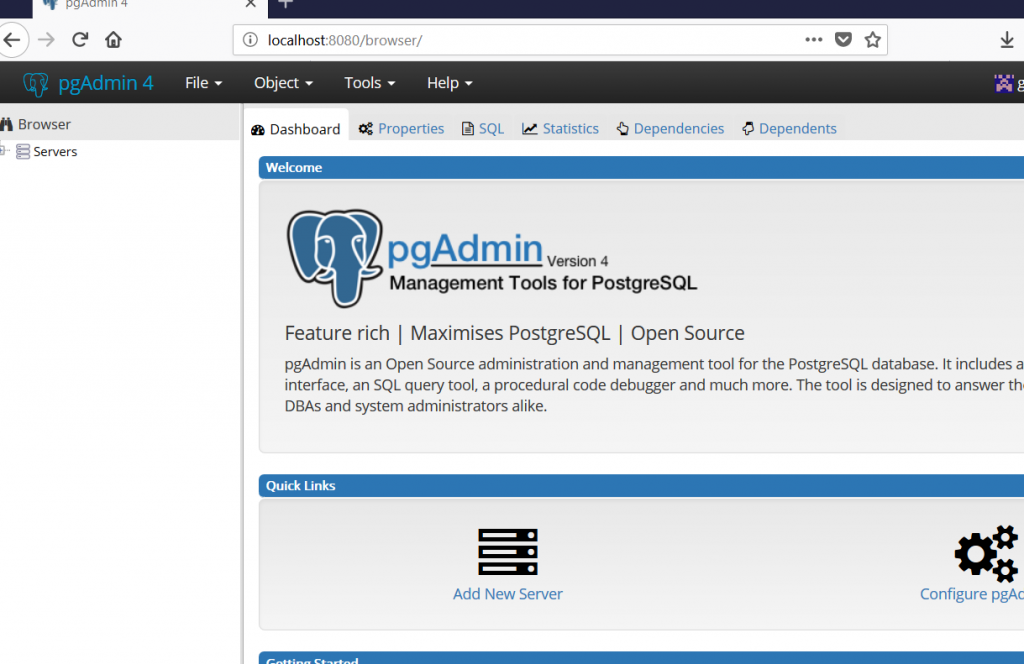Screen dimensions: 1024x664
Task: Save page to Pocket icon
Action: point(843,40)
